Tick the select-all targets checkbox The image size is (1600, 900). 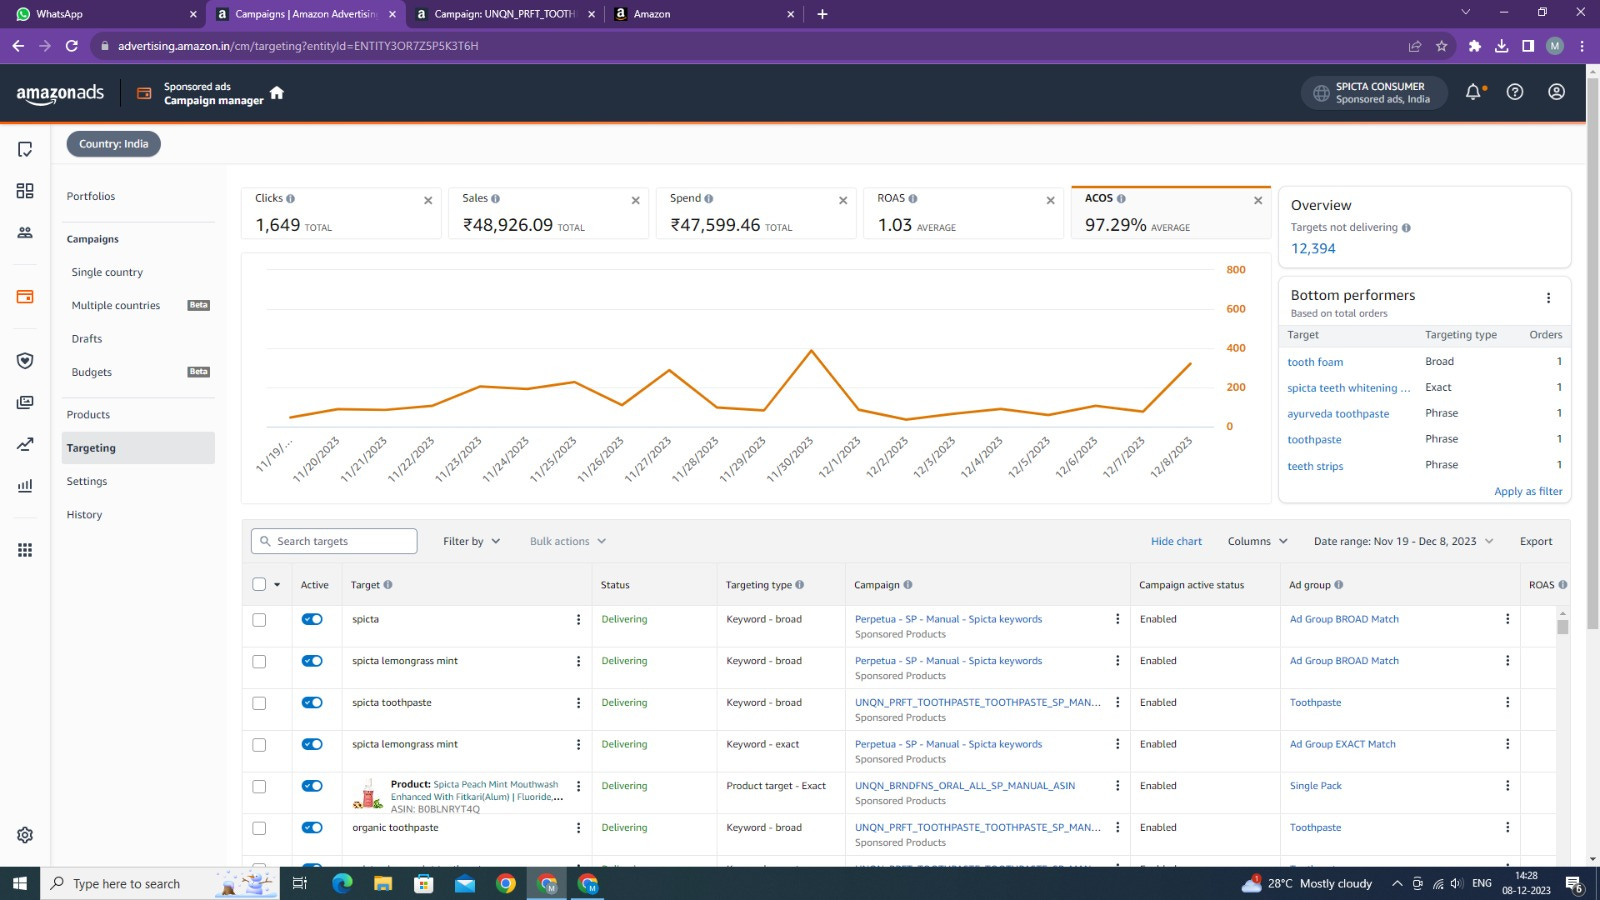point(259,585)
